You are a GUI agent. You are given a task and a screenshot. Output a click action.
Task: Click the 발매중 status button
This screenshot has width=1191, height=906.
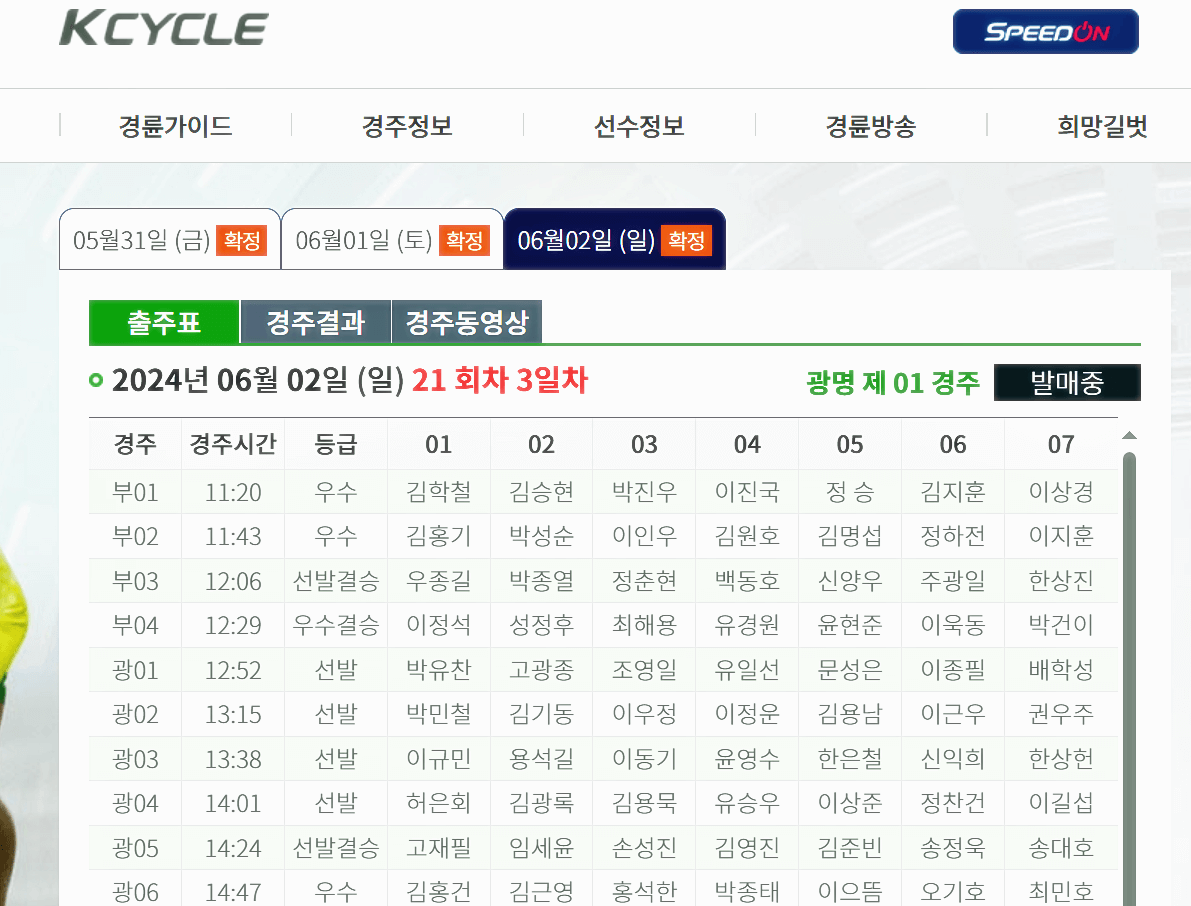point(1067,382)
